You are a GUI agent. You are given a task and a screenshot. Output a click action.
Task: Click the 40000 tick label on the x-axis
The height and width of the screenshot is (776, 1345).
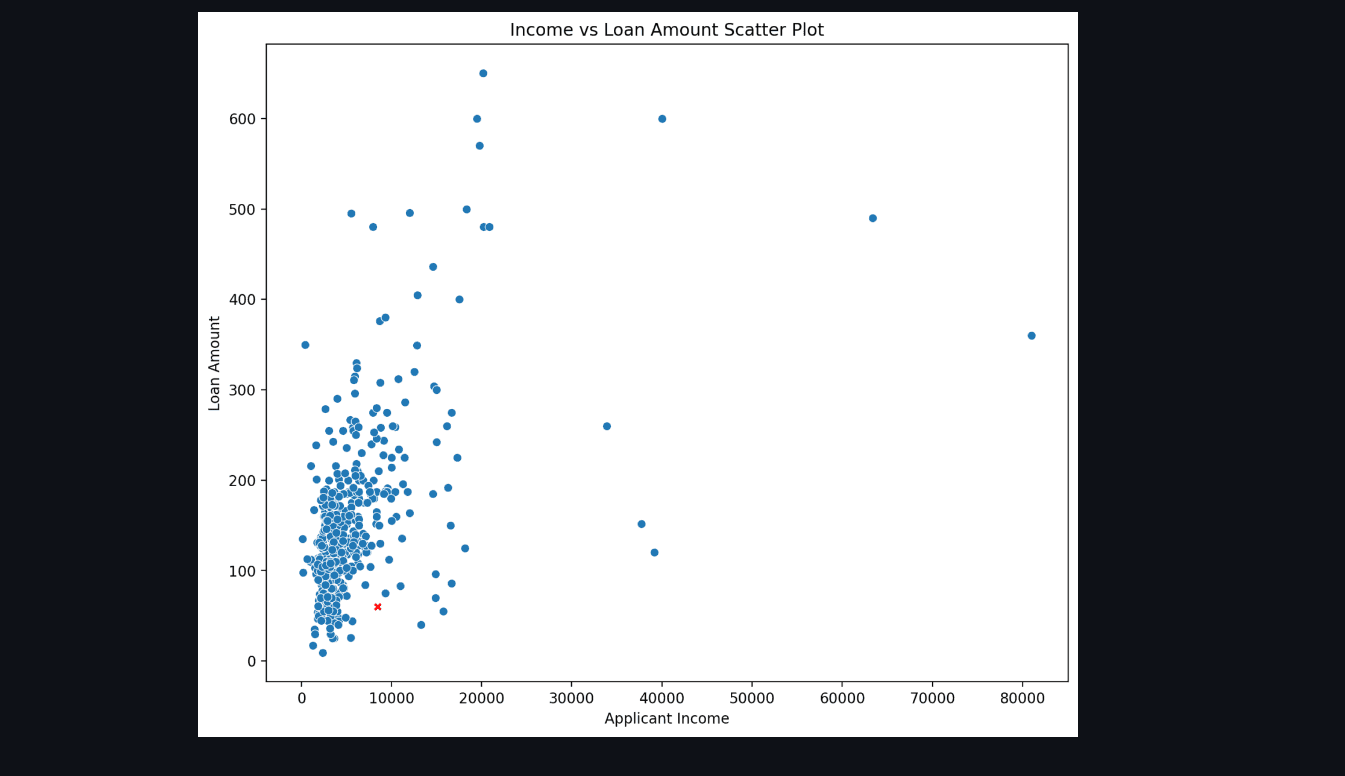(x=661, y=701)
